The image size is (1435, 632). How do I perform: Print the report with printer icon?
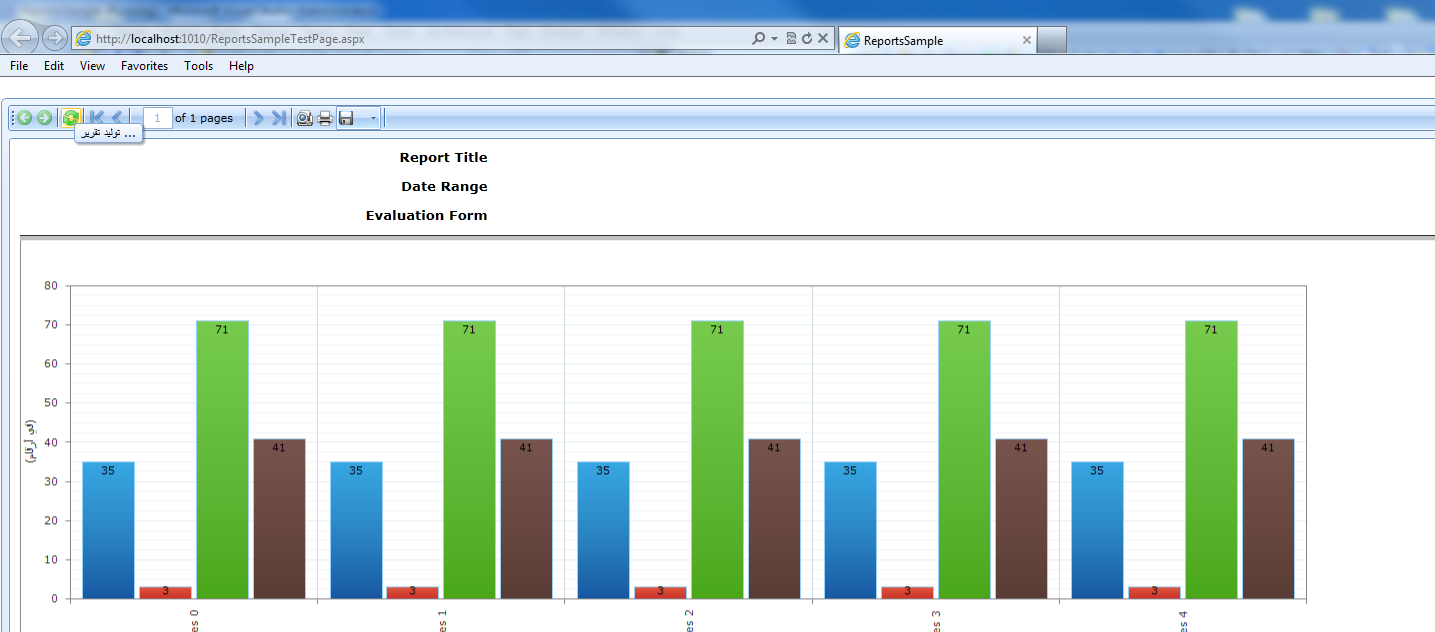325,118
